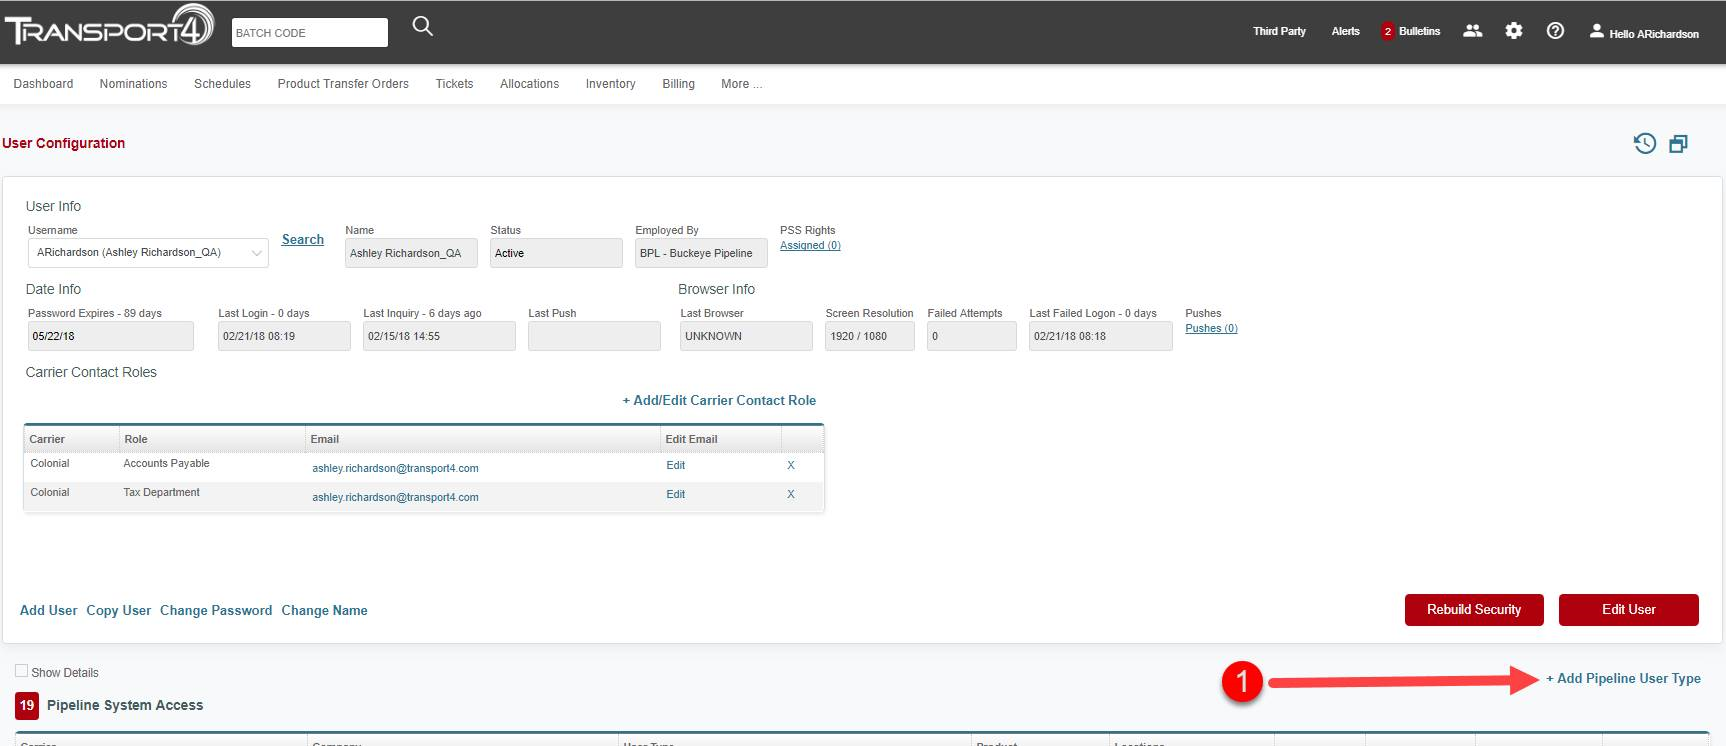The image size is (1726, 746).
Task: Open the More... navigation menu
Action: point(741,84)
